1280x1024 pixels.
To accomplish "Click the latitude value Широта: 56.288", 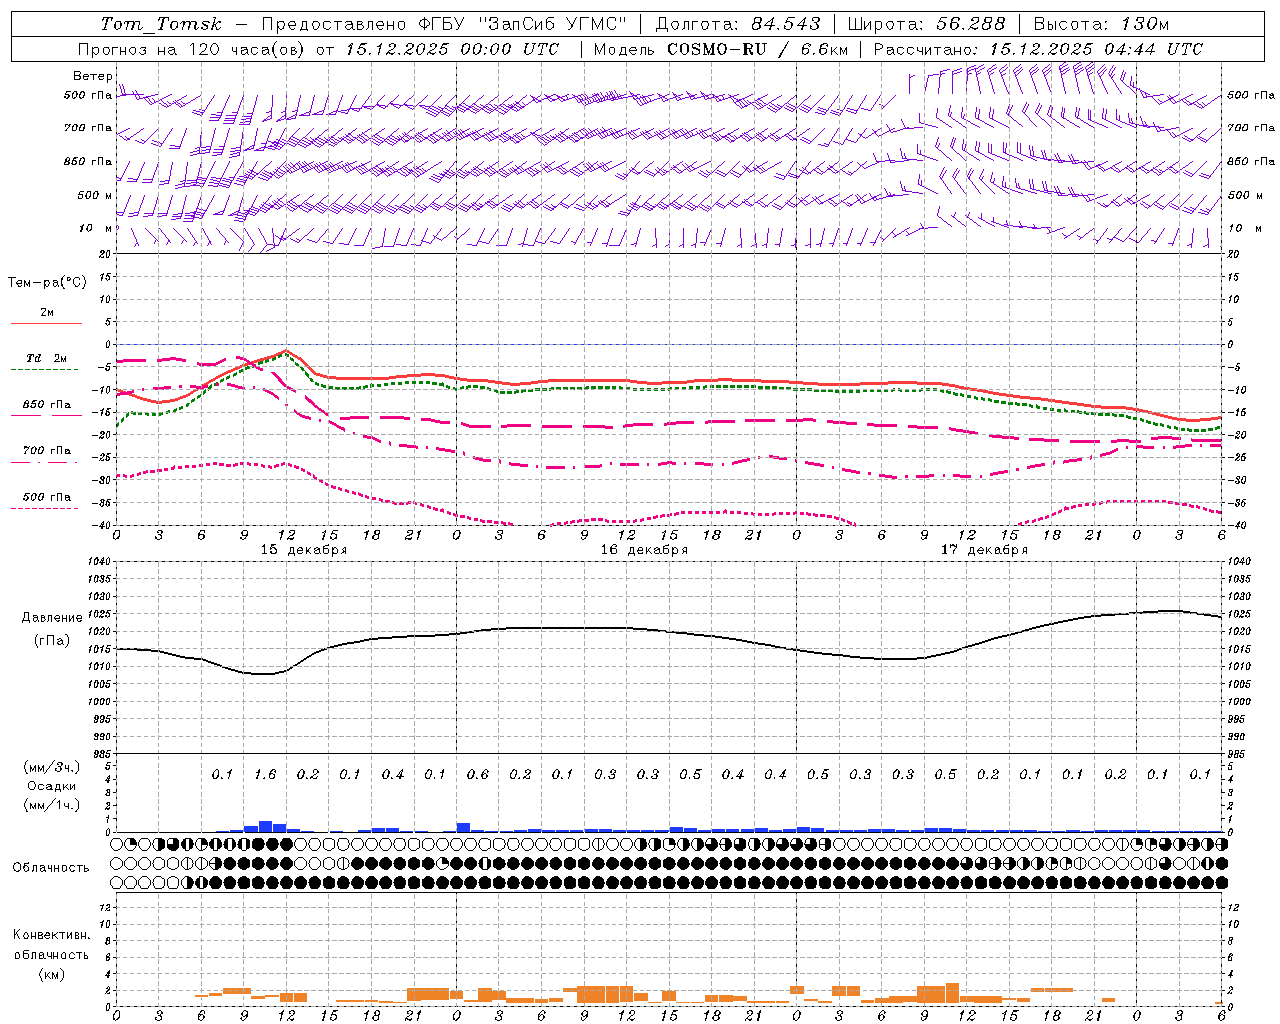I will 926,24.
